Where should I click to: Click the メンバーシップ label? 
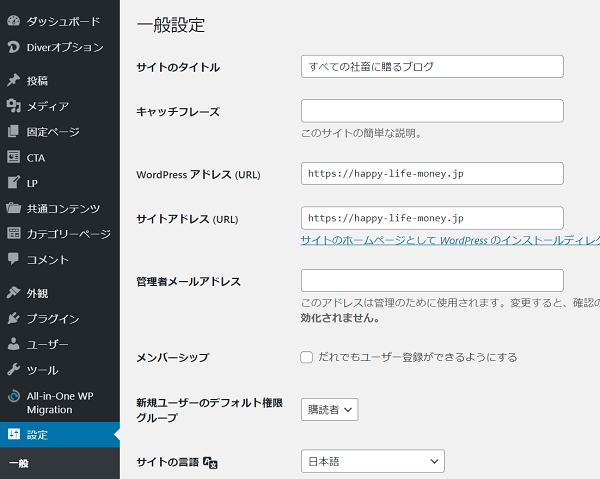[173, 357]
